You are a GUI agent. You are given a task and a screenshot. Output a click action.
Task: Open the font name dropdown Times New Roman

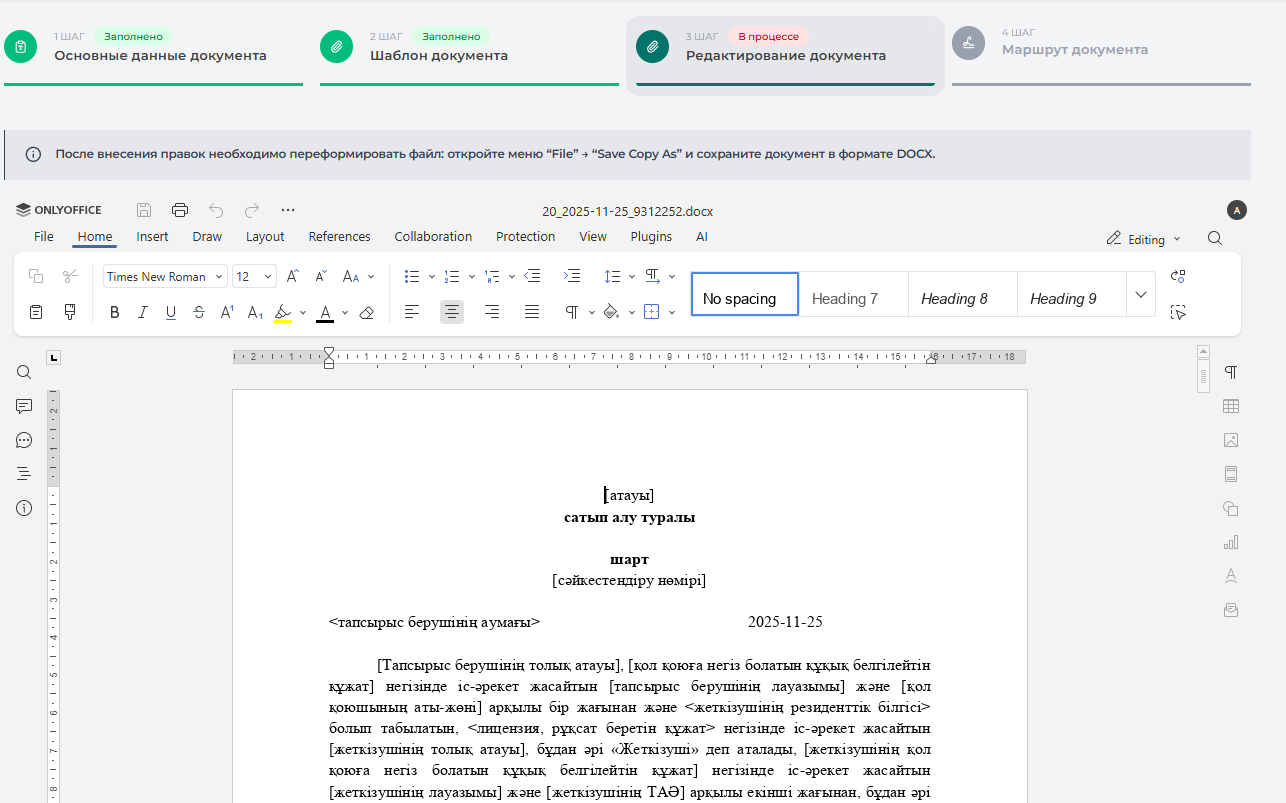pos(164,277)
